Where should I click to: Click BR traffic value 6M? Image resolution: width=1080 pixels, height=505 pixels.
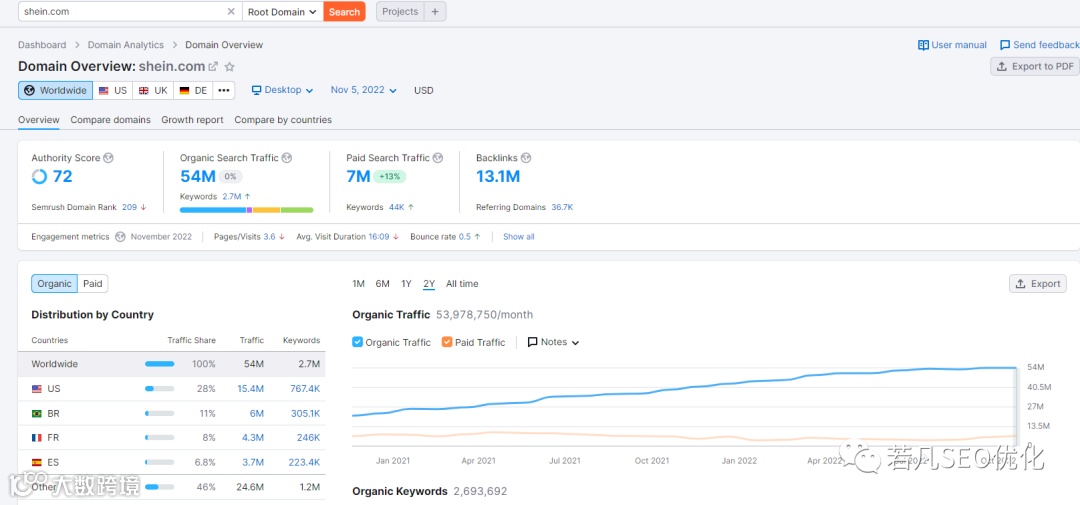(257, 413)
